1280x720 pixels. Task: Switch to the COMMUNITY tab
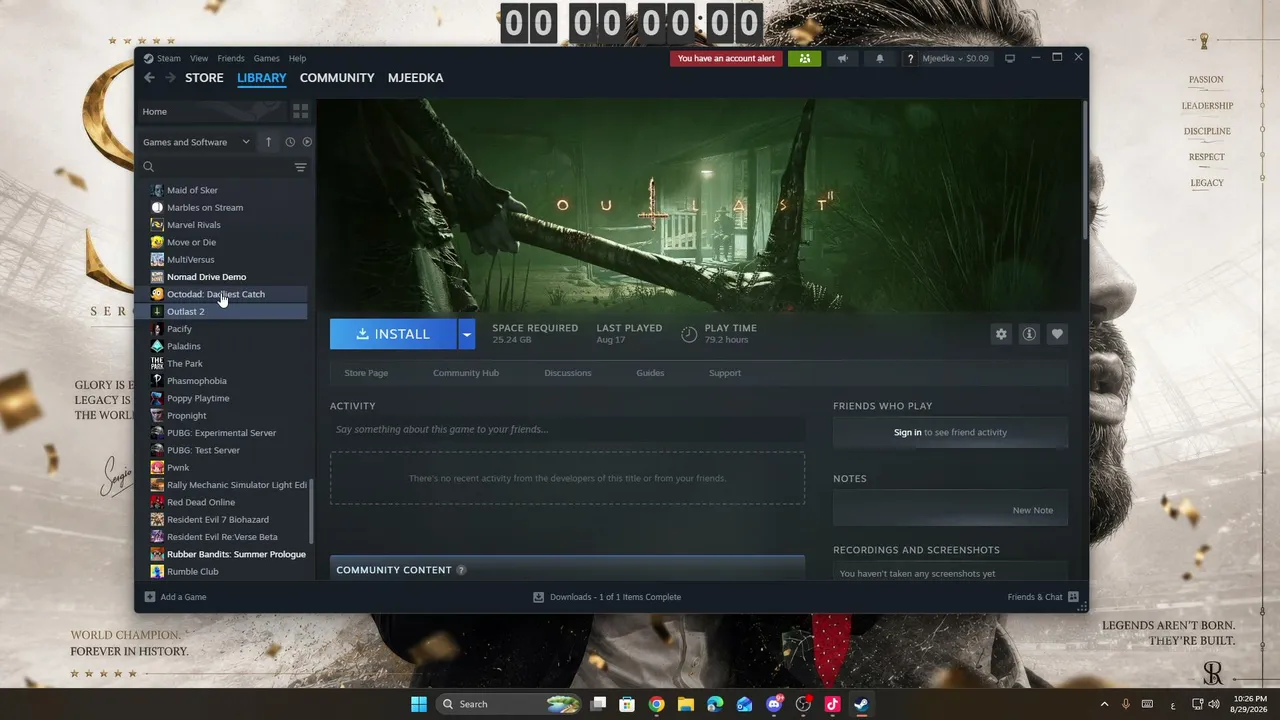[x=337, y=78]
